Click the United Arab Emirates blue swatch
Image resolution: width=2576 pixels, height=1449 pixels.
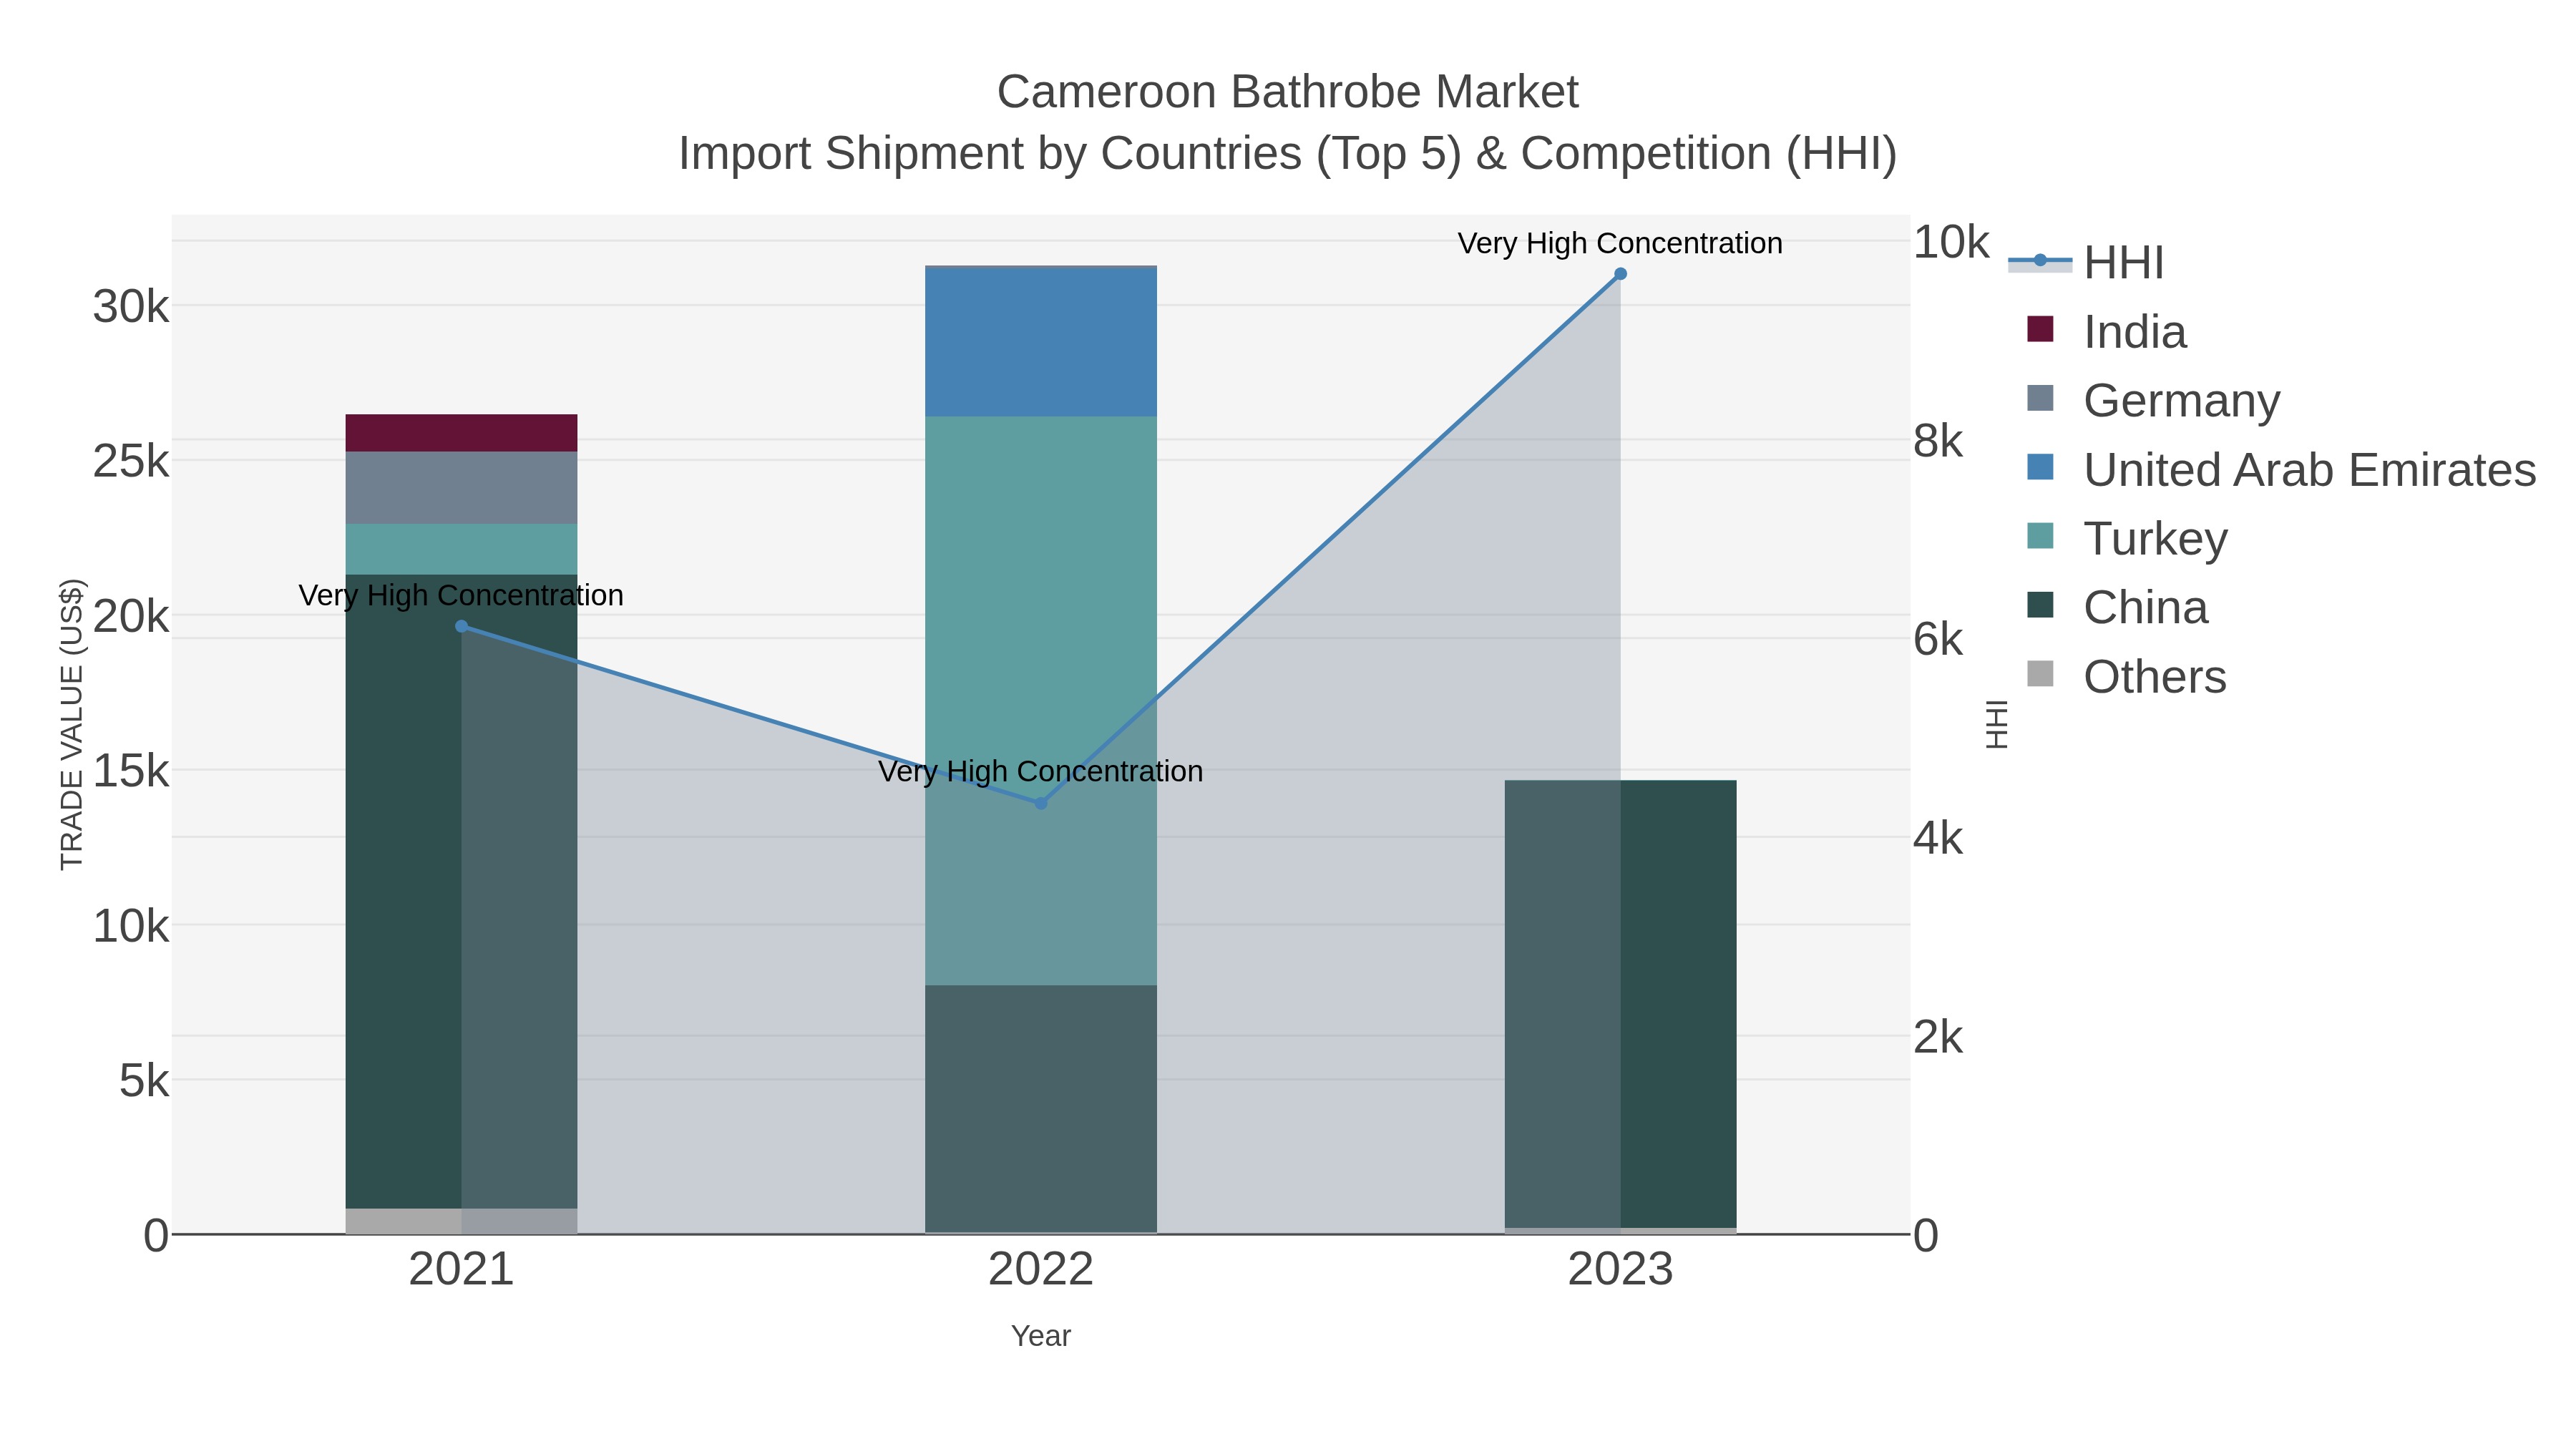pos(2040,467)
